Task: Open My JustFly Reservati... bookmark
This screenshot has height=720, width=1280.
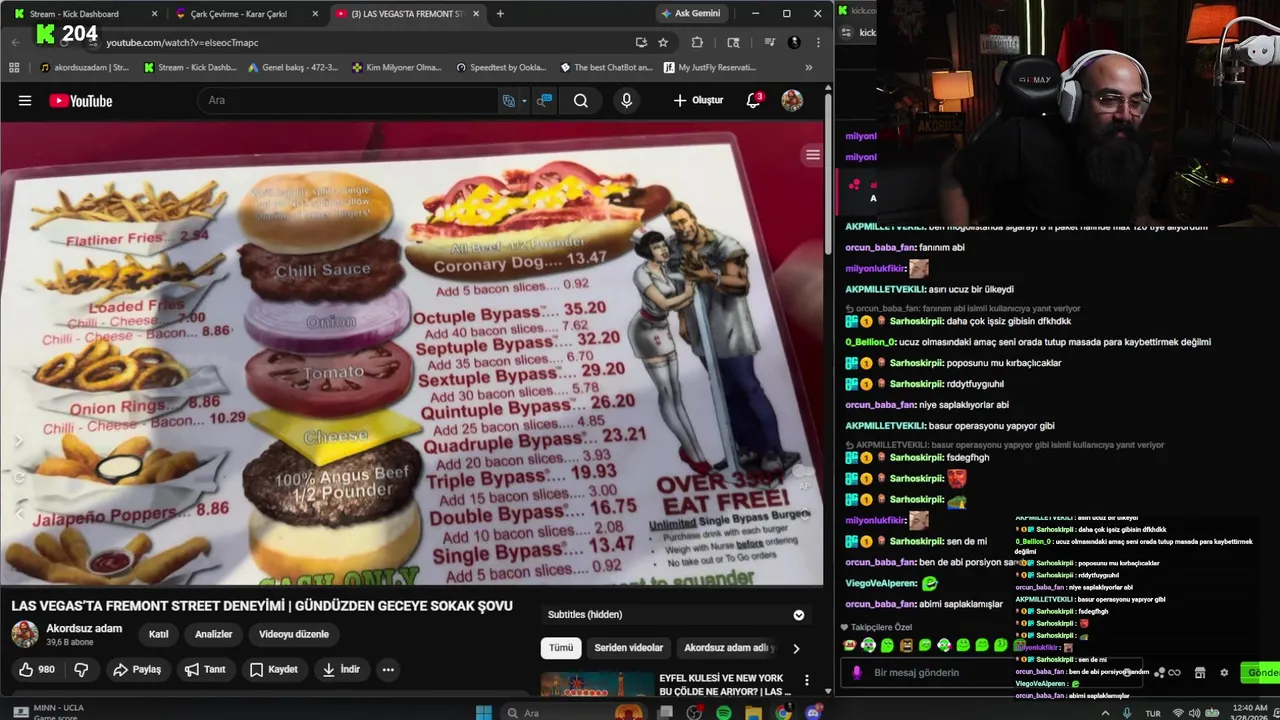Action: [708, 68]
